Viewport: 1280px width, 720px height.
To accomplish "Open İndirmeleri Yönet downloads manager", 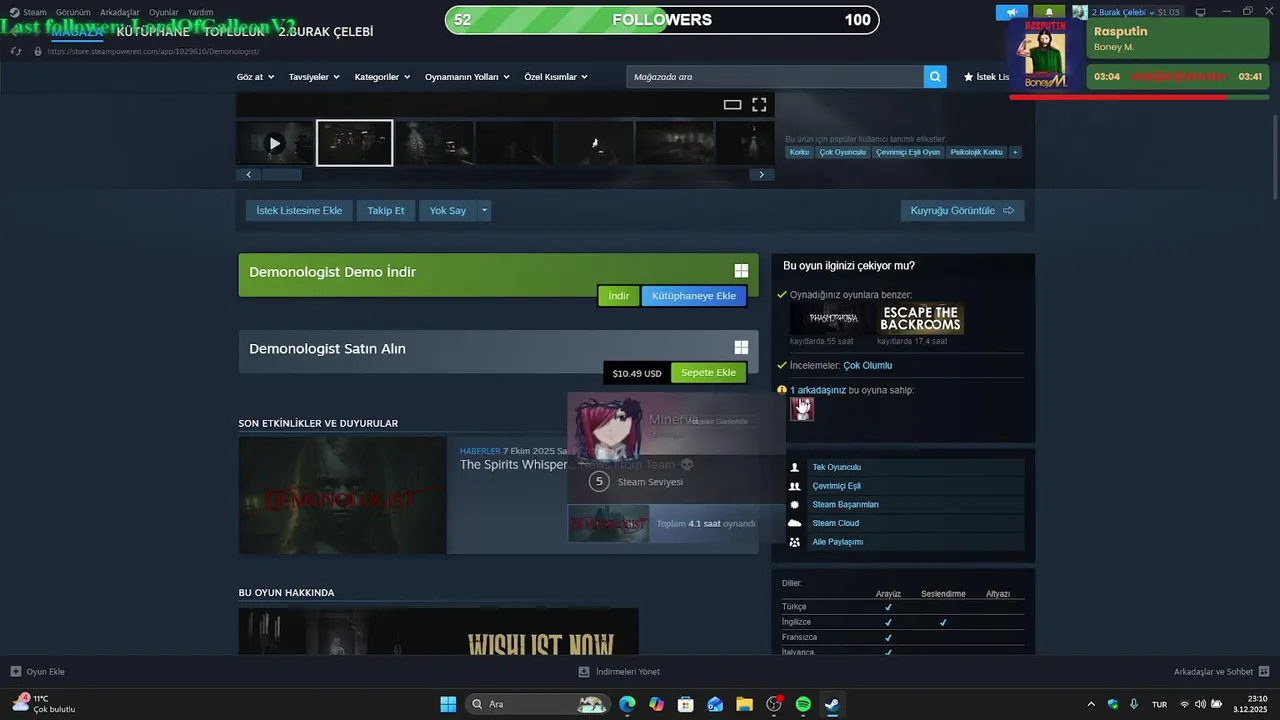I will click(x=620, y=672).
